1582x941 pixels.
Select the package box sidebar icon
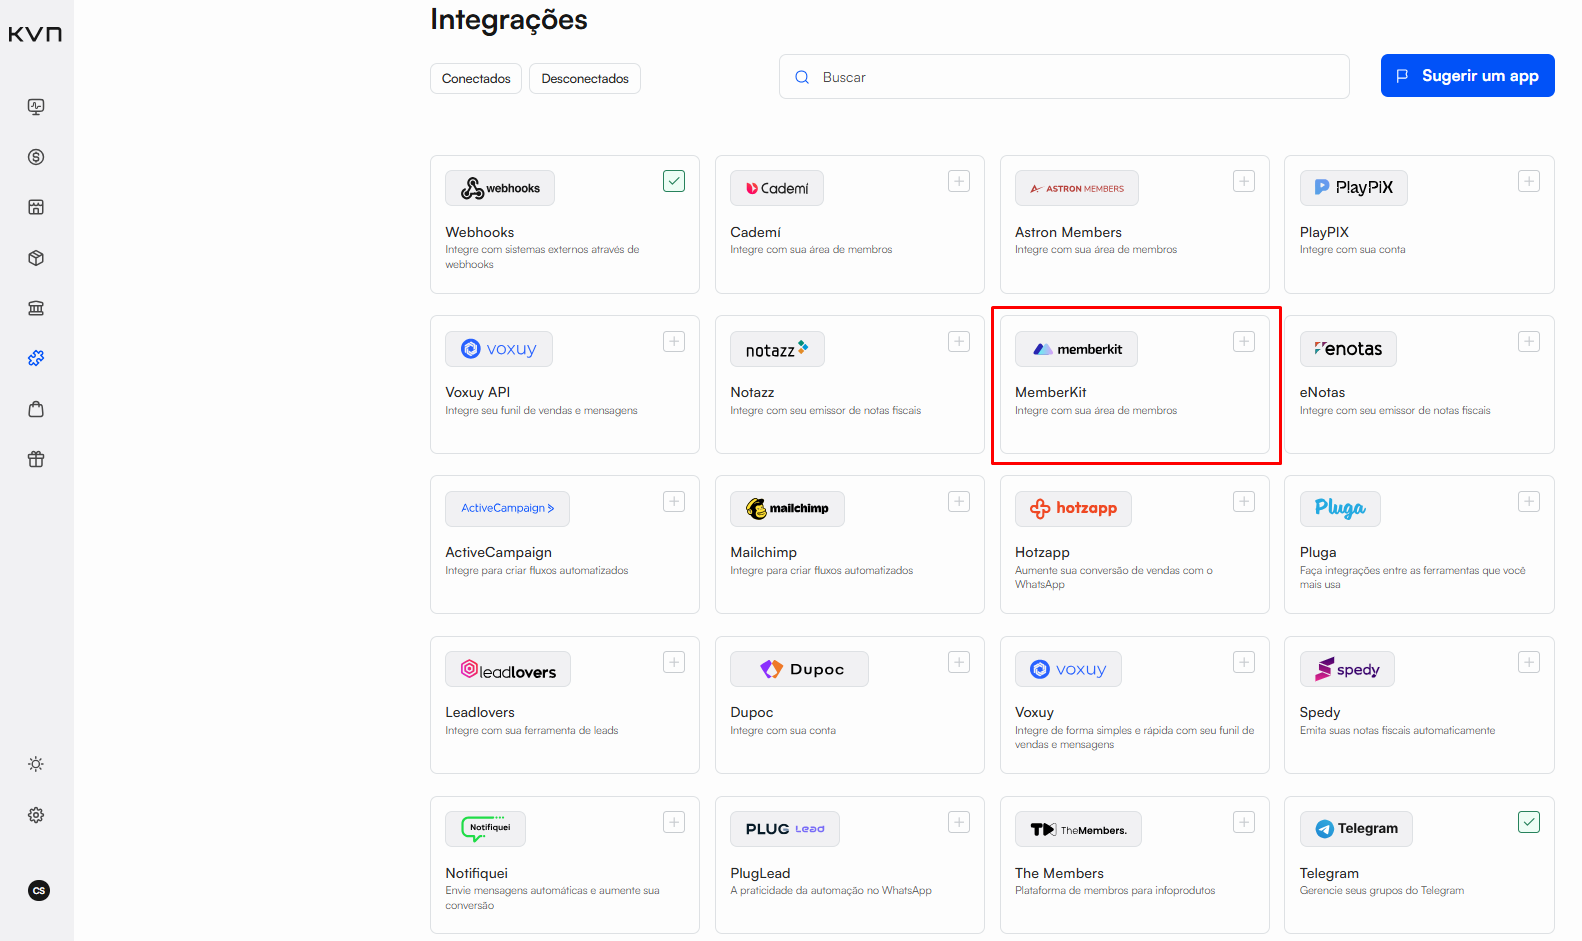[36, 258]
